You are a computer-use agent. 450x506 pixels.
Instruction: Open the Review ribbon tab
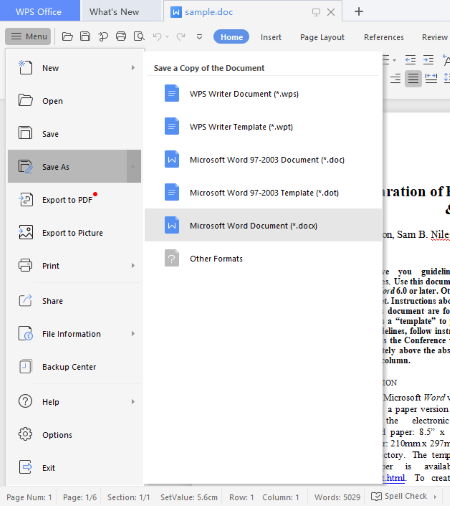[435, 37]
